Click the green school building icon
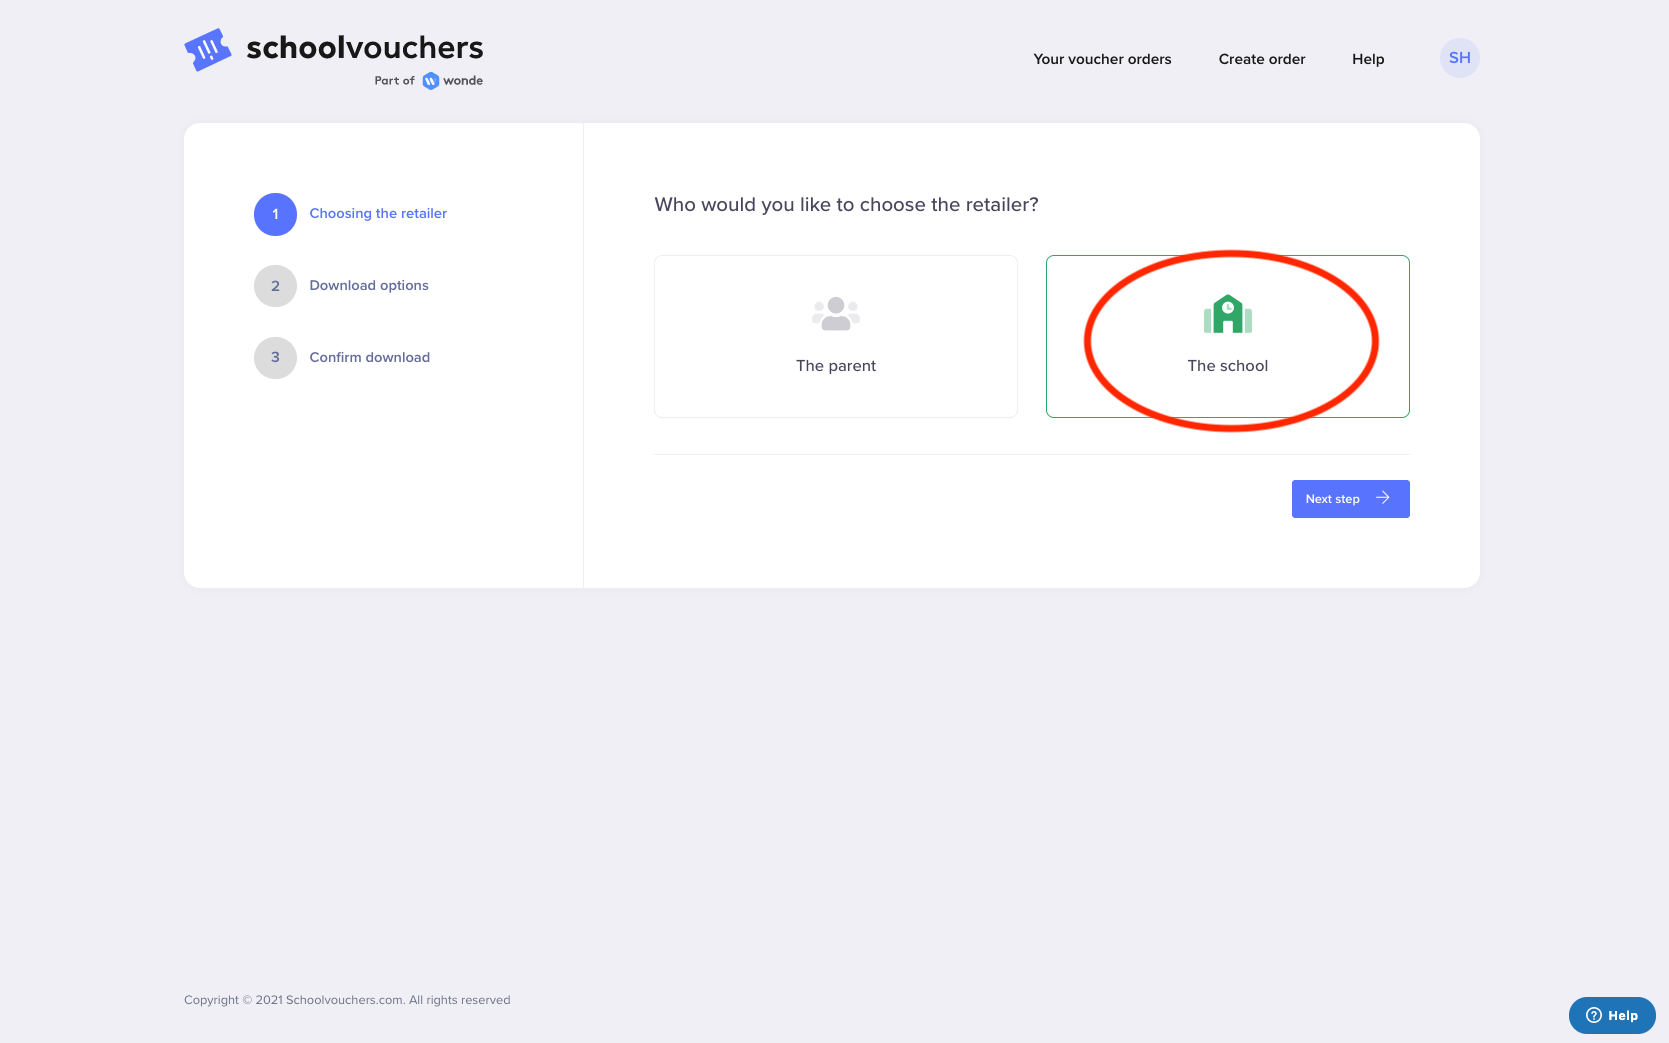Image resolution: width=1669 pixels, height=1043 pixels. click(1228, 314)
